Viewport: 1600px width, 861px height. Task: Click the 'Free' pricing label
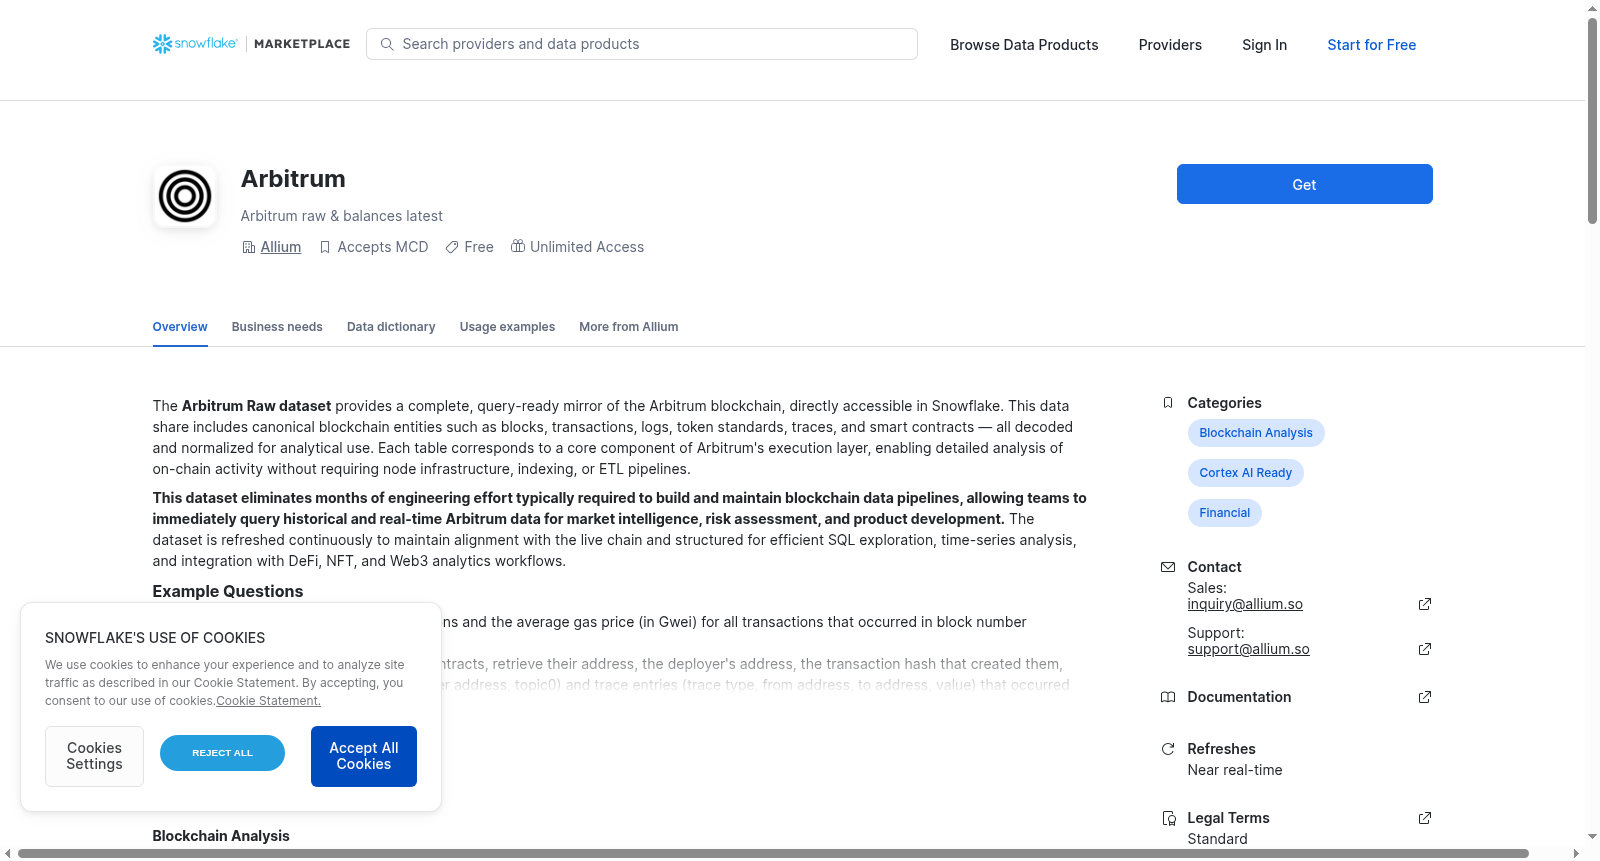(479, 247)
